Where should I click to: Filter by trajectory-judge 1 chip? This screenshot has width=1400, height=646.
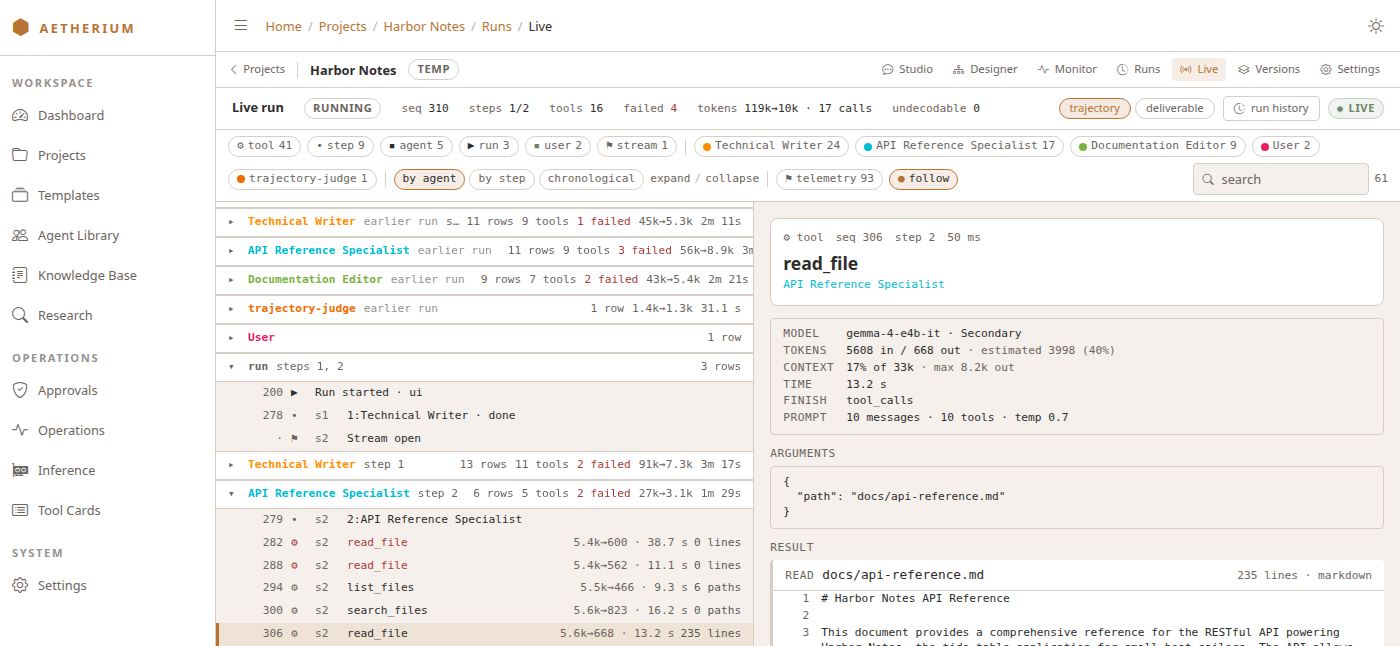302,179
